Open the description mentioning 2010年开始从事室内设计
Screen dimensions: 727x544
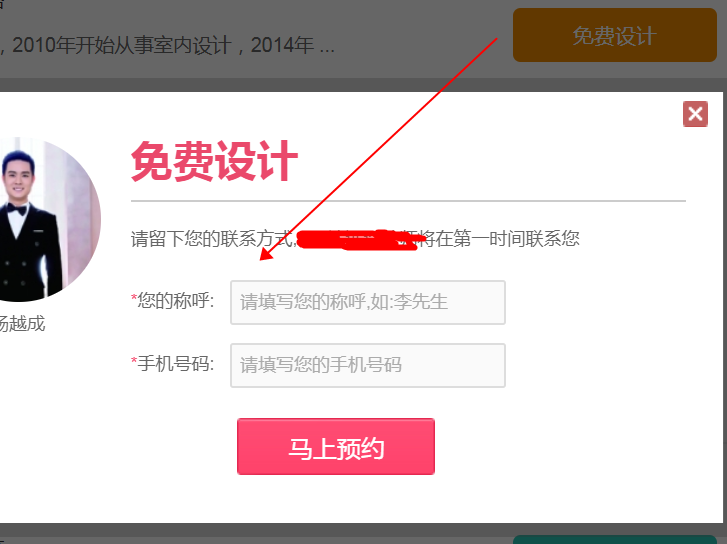coord(167,45)
